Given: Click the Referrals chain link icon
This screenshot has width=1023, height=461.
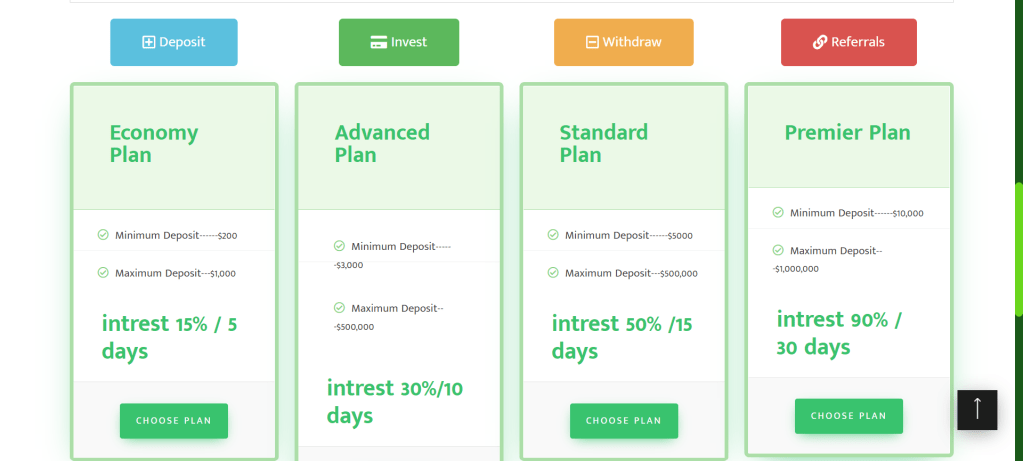Looking at the screenshot, I should [x=820, y=42].
